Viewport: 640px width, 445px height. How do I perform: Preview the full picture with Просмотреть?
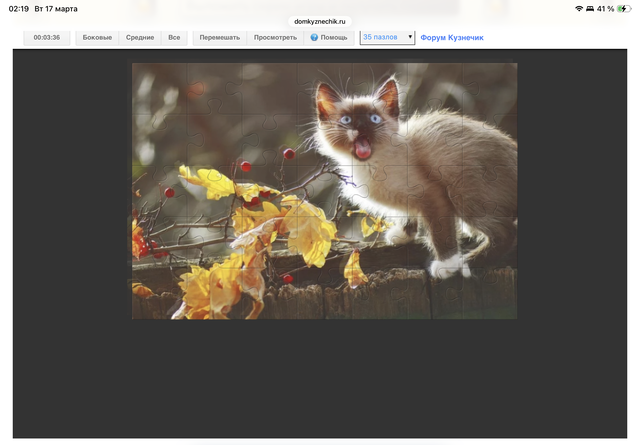pyautogui.click(x=275, y=37)
